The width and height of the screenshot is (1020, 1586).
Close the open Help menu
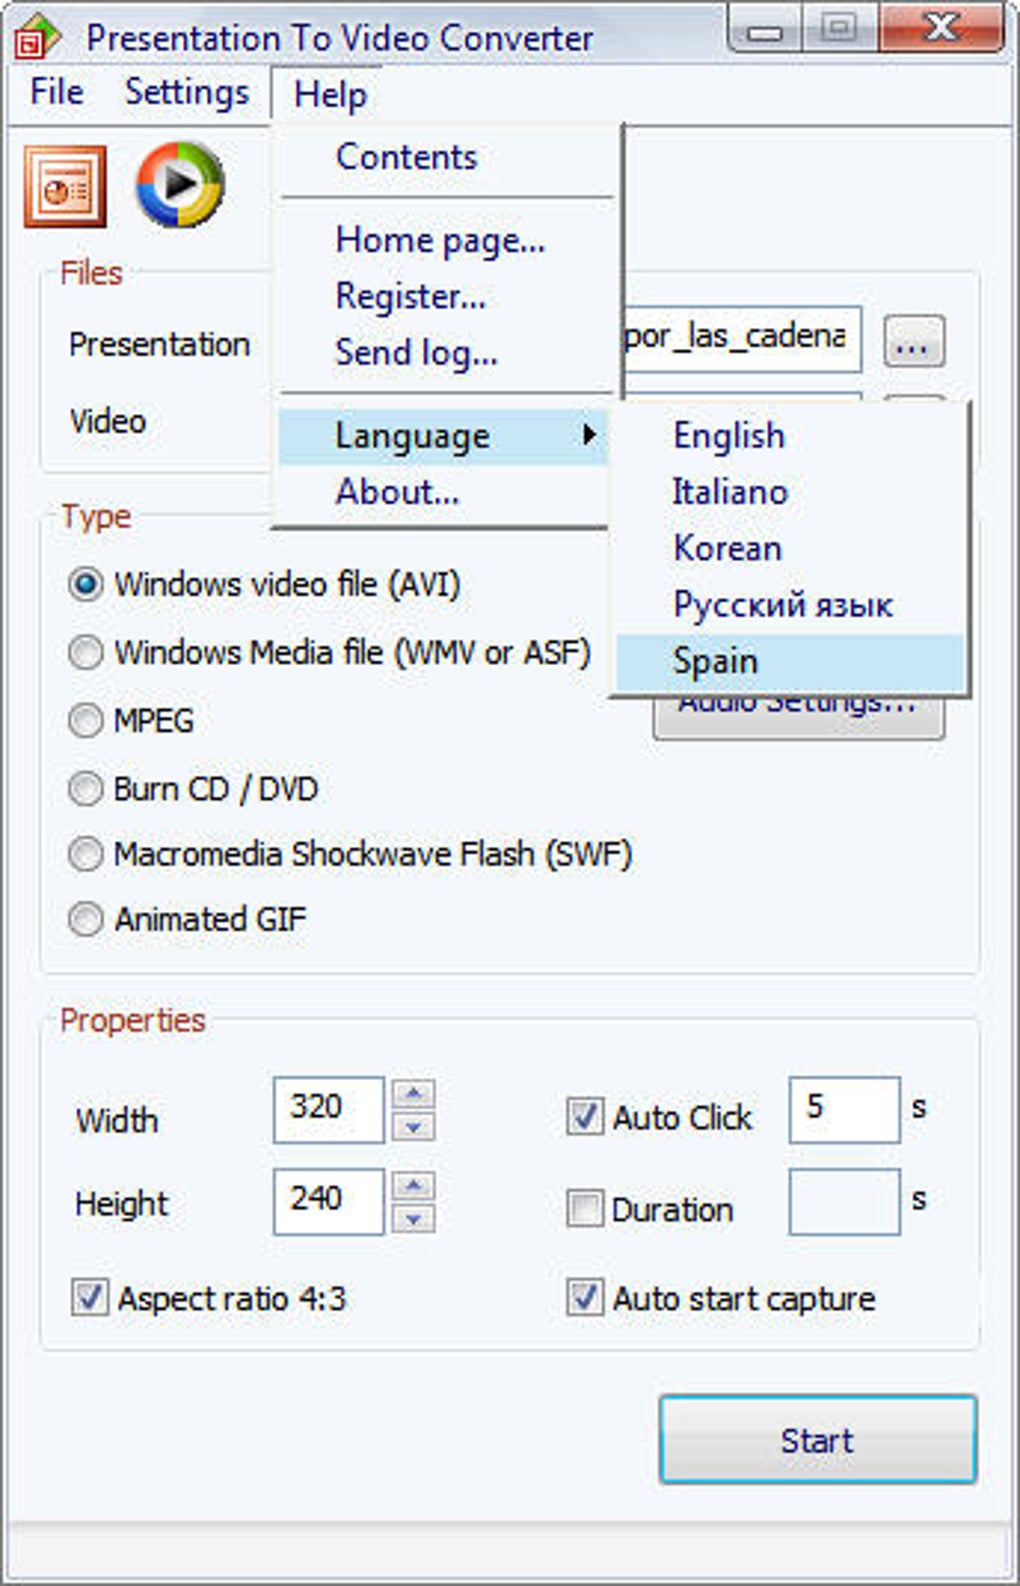point(330,95)
